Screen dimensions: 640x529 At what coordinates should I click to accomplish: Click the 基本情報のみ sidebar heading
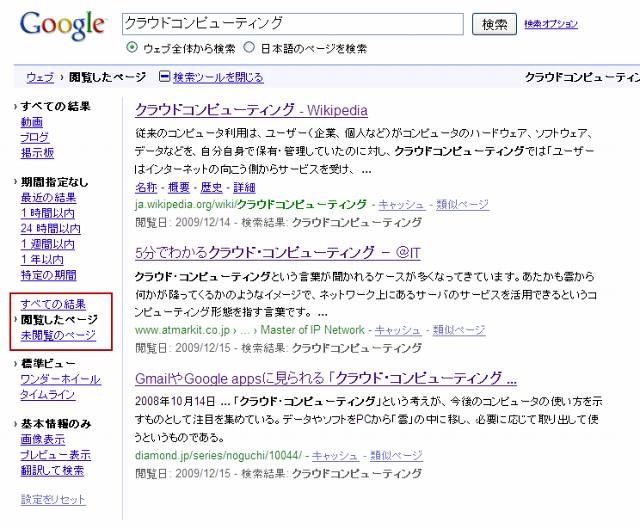point(56,424)
